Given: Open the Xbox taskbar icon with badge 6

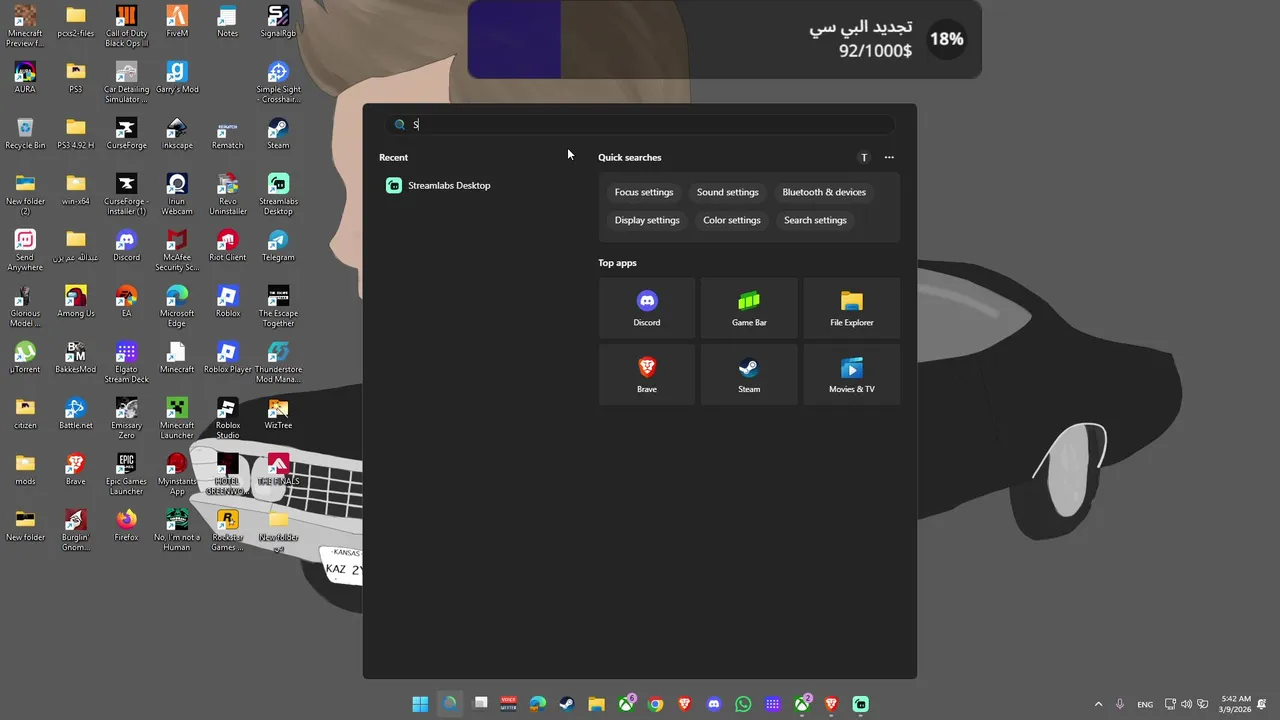Looking at the screenshot, I should point(626,704).
